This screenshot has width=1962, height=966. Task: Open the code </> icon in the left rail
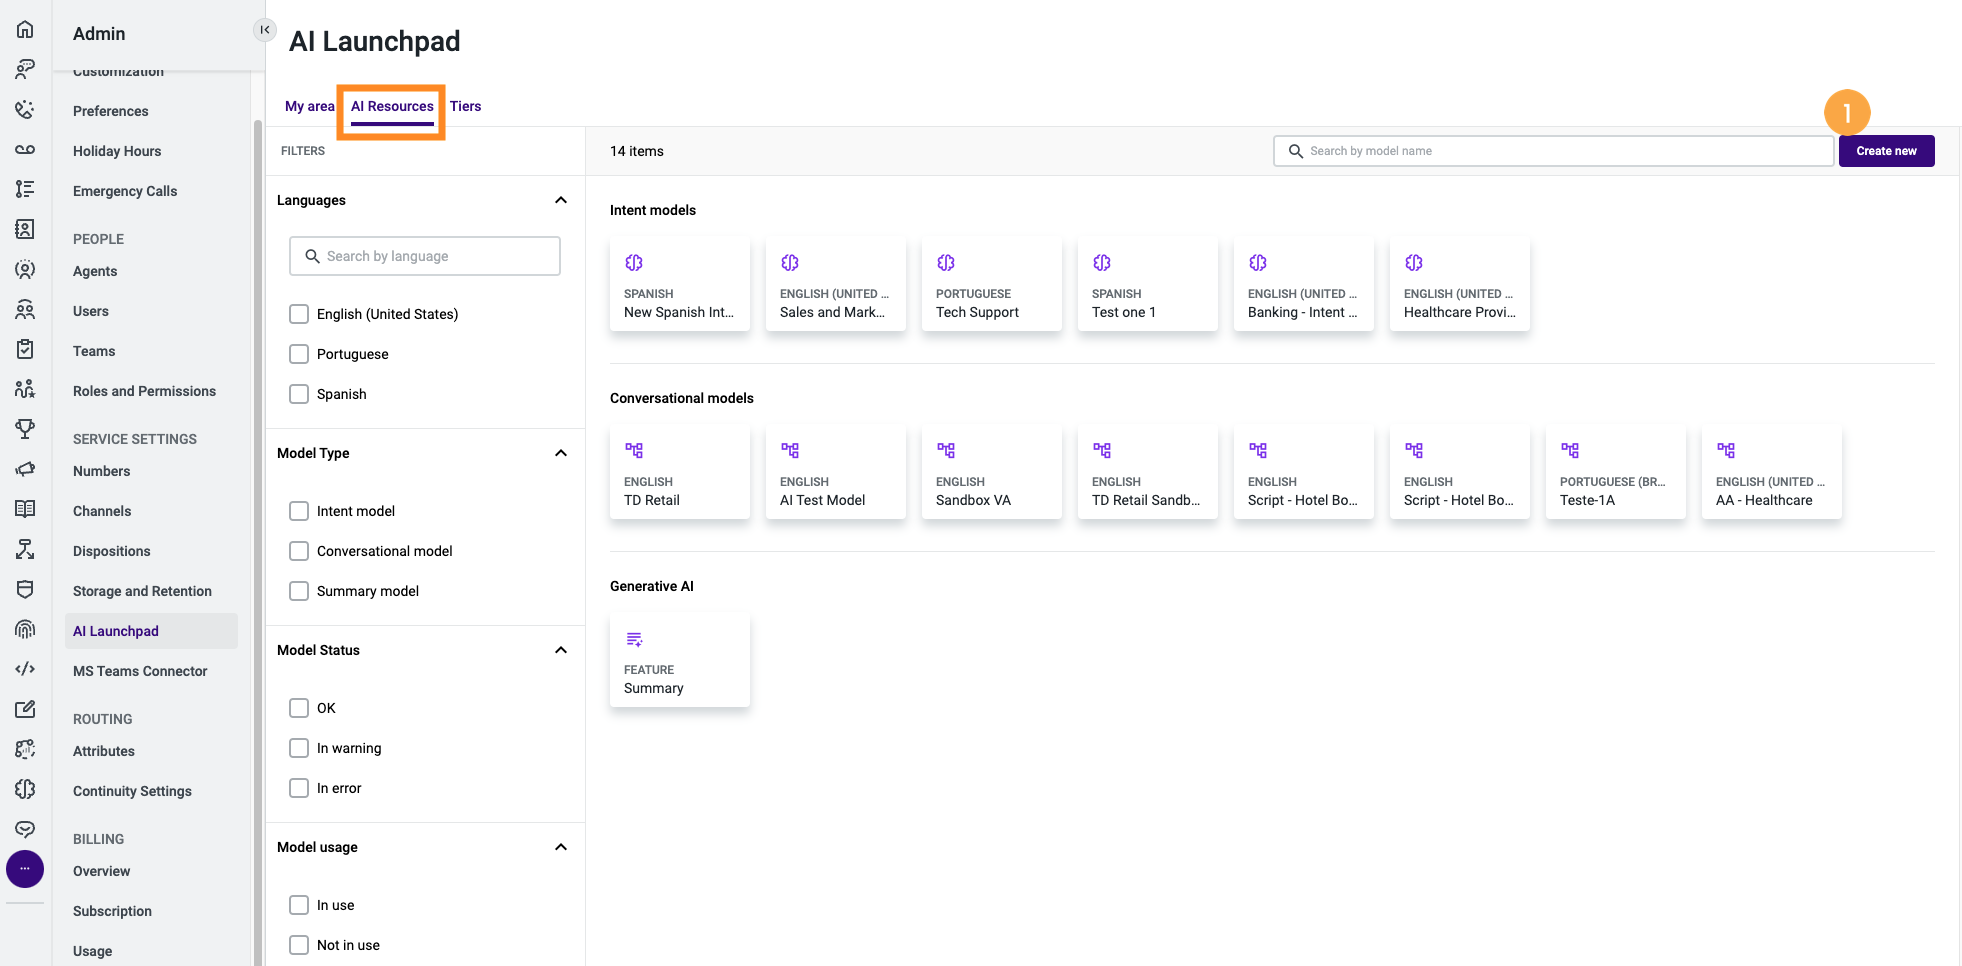tap(25, 668)
